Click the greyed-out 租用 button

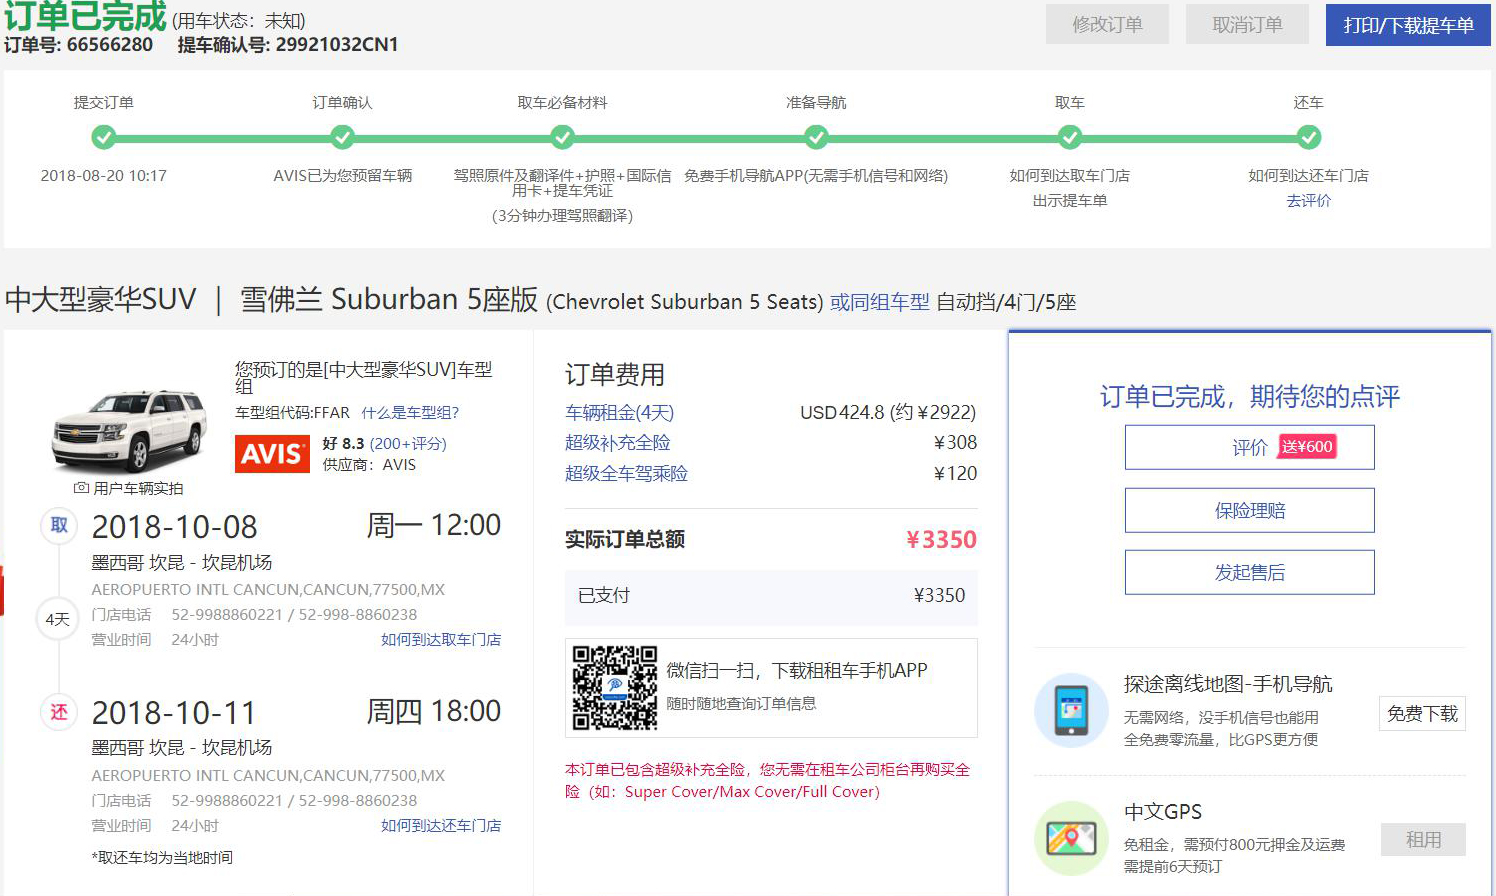(x=1423, y=839)
